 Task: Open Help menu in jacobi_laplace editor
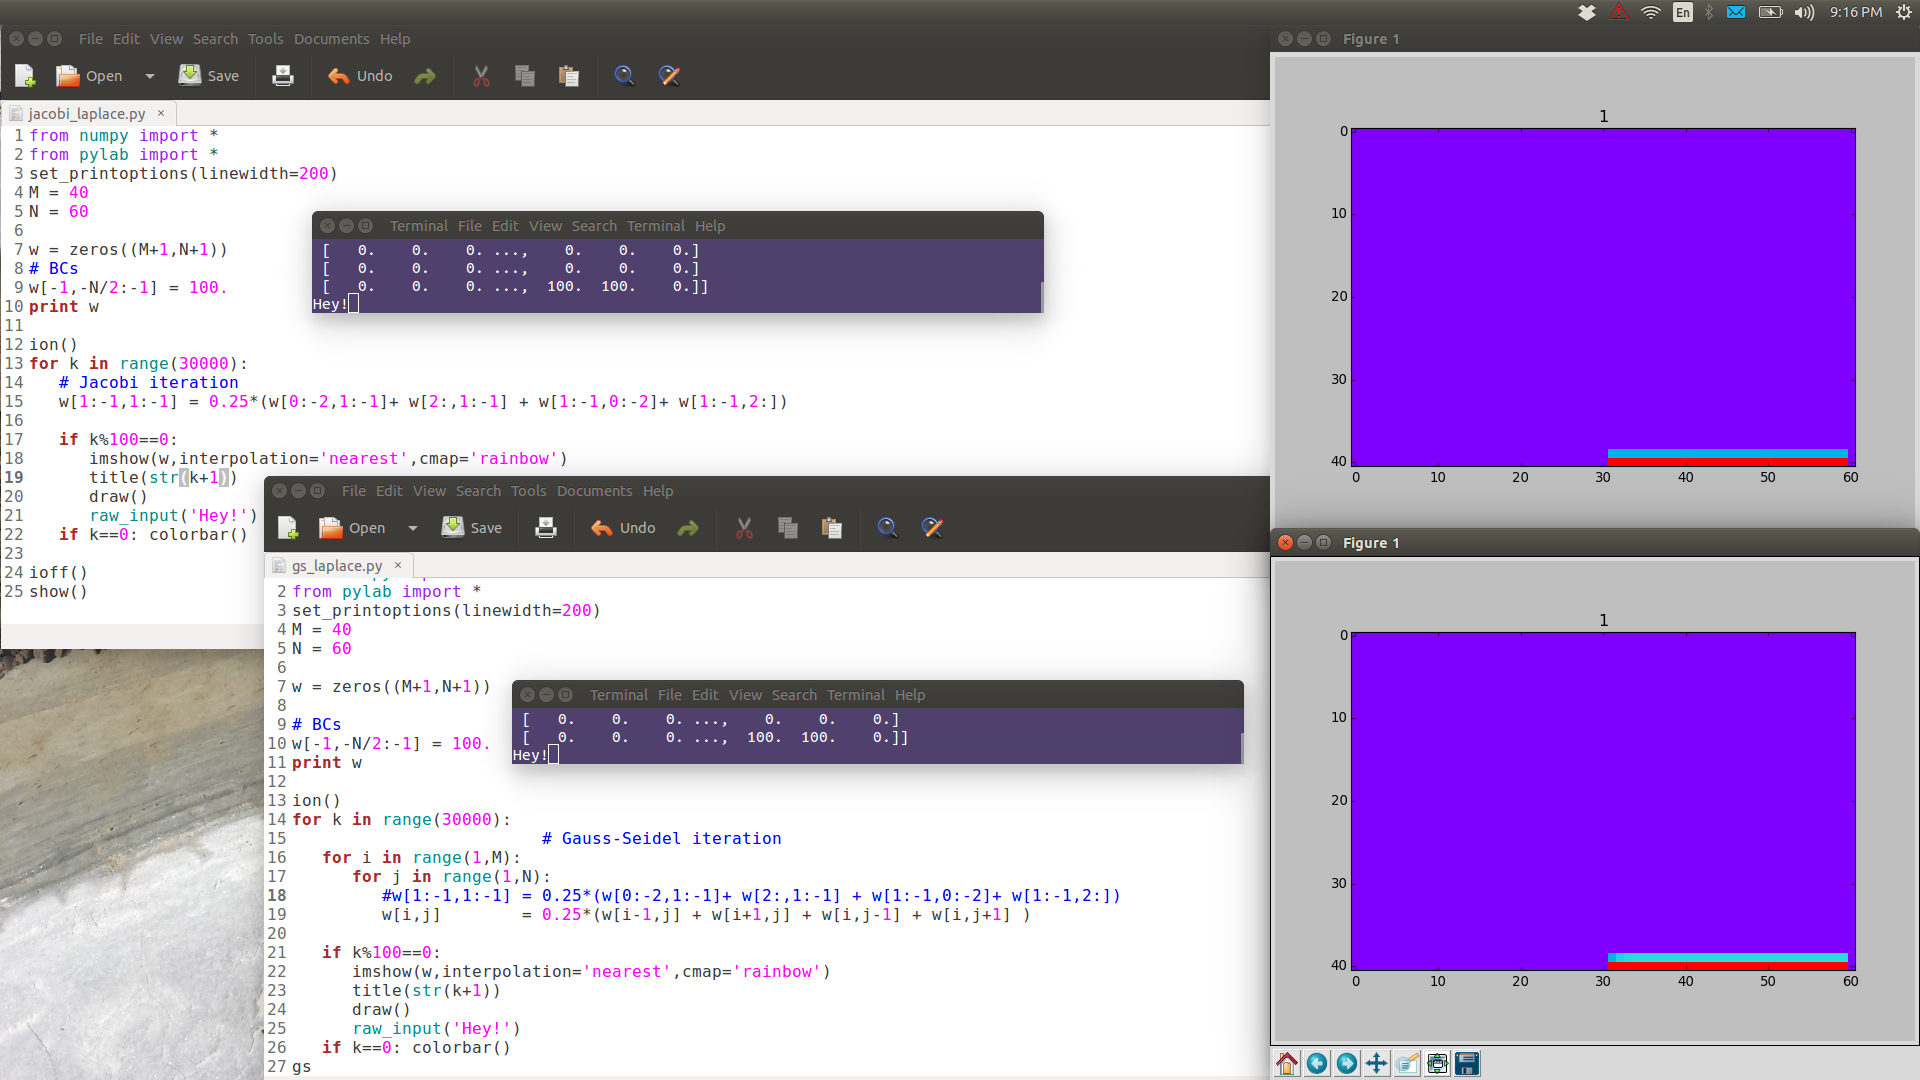[395, 39]
